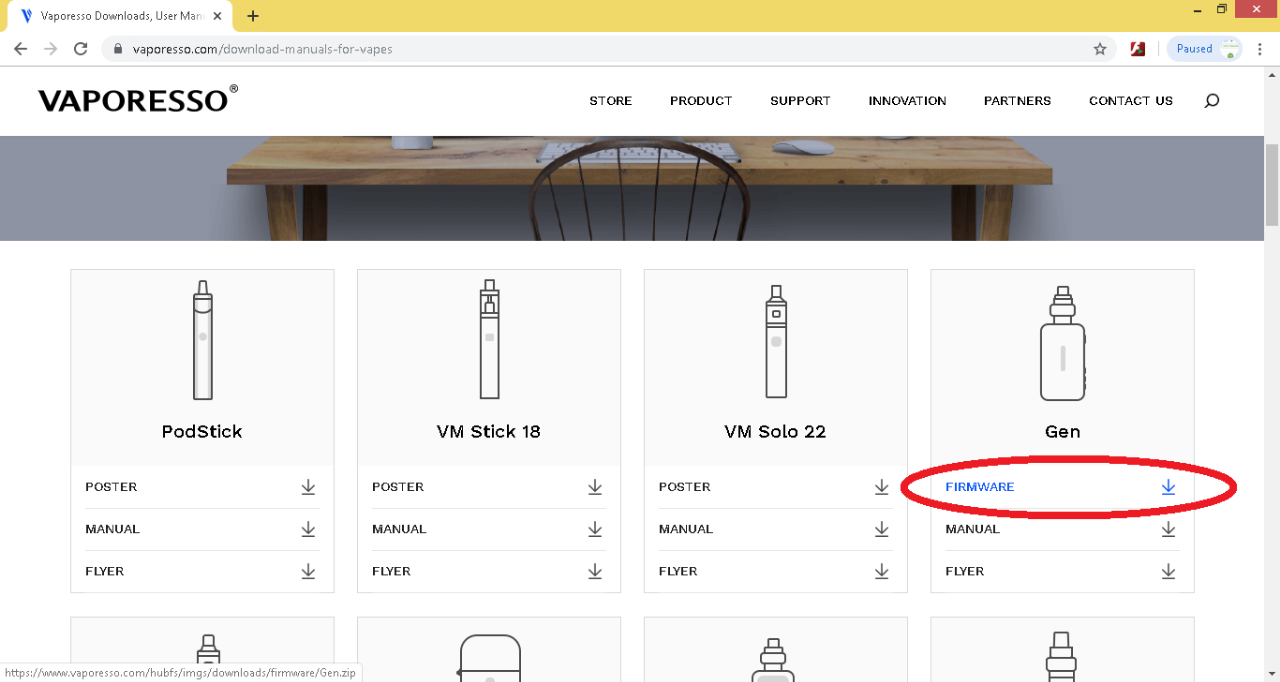Open the CONTACT US menu item

[x=1131, y=100]
